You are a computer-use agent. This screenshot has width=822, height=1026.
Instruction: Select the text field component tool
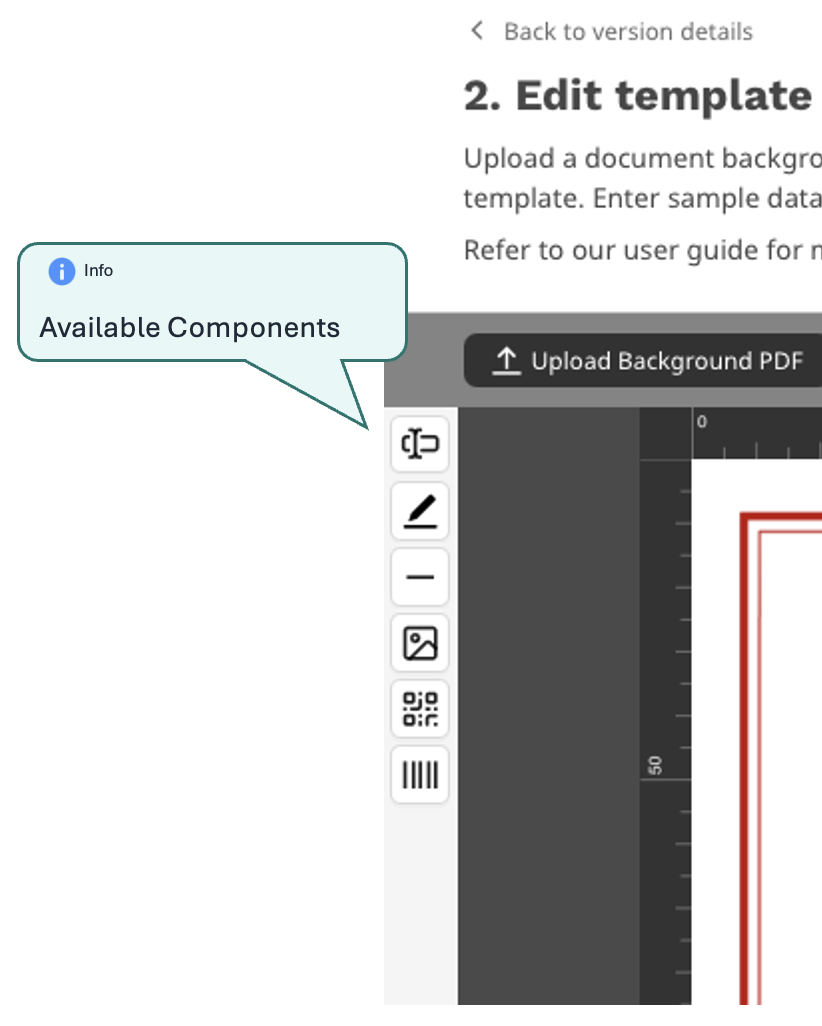(x=420, y=444)
